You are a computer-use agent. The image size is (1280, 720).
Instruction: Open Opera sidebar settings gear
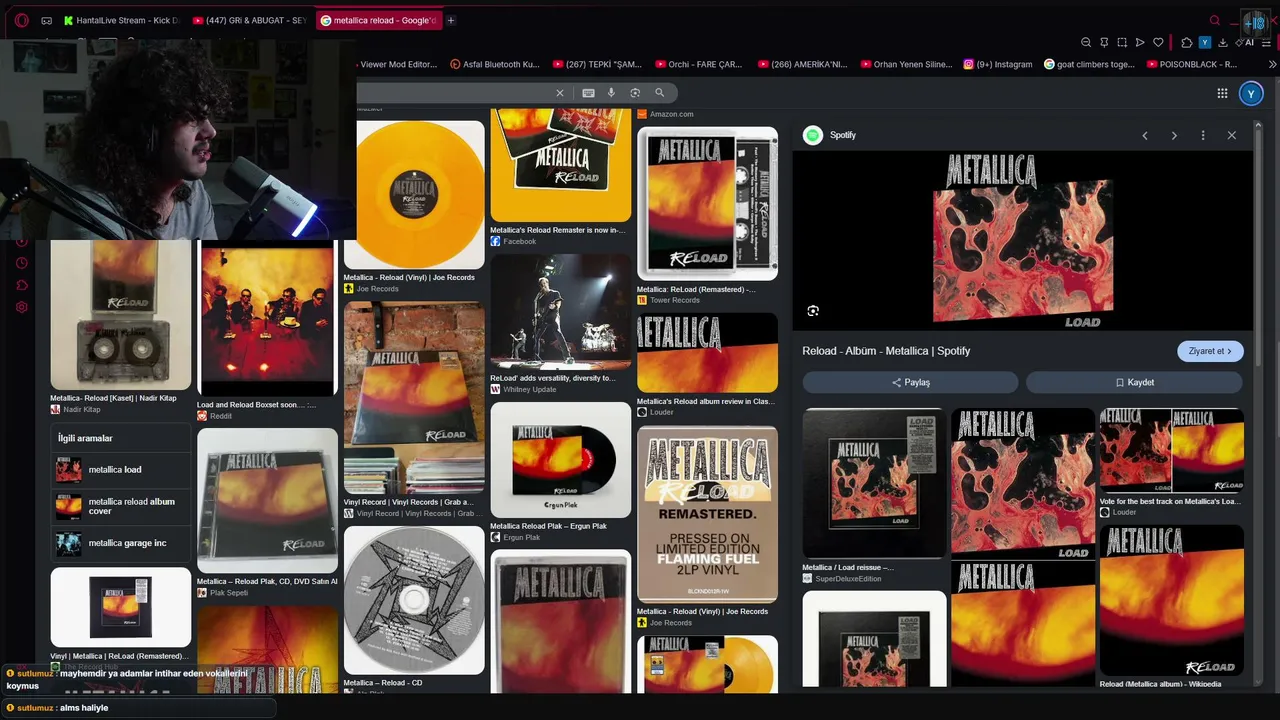(x=21, y=307)
